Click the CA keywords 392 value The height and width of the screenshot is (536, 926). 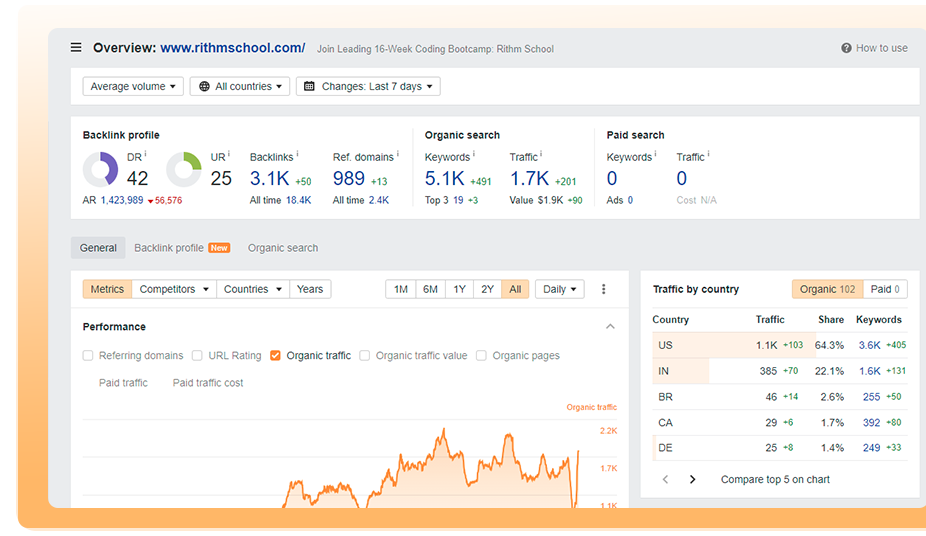[x=871, y=423]
